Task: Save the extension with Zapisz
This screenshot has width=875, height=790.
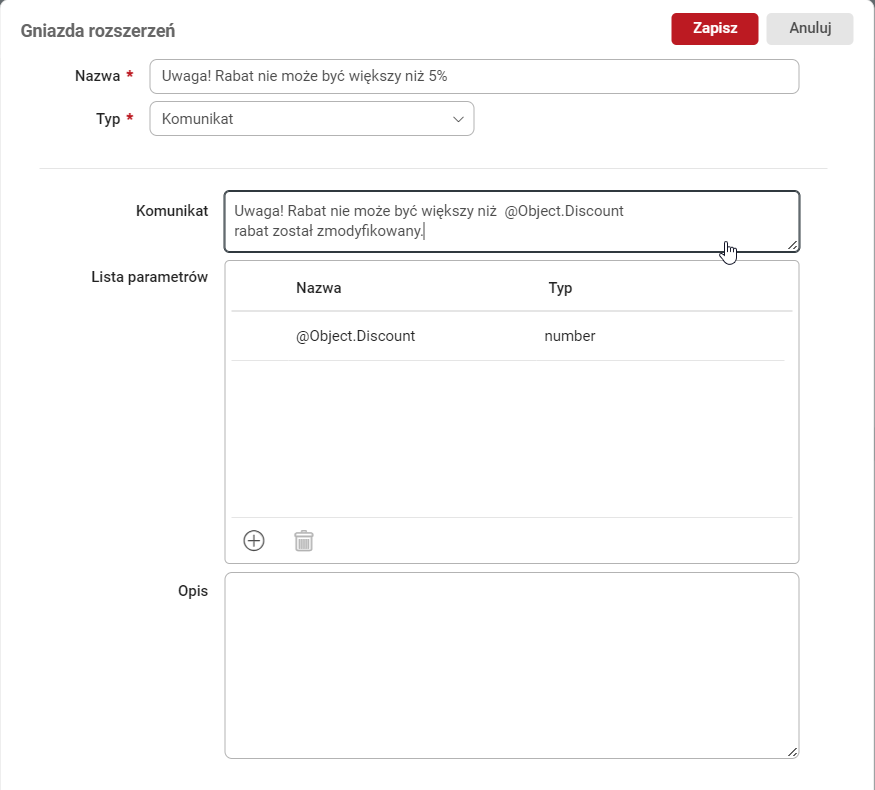Action: click(x=715, y=29)
